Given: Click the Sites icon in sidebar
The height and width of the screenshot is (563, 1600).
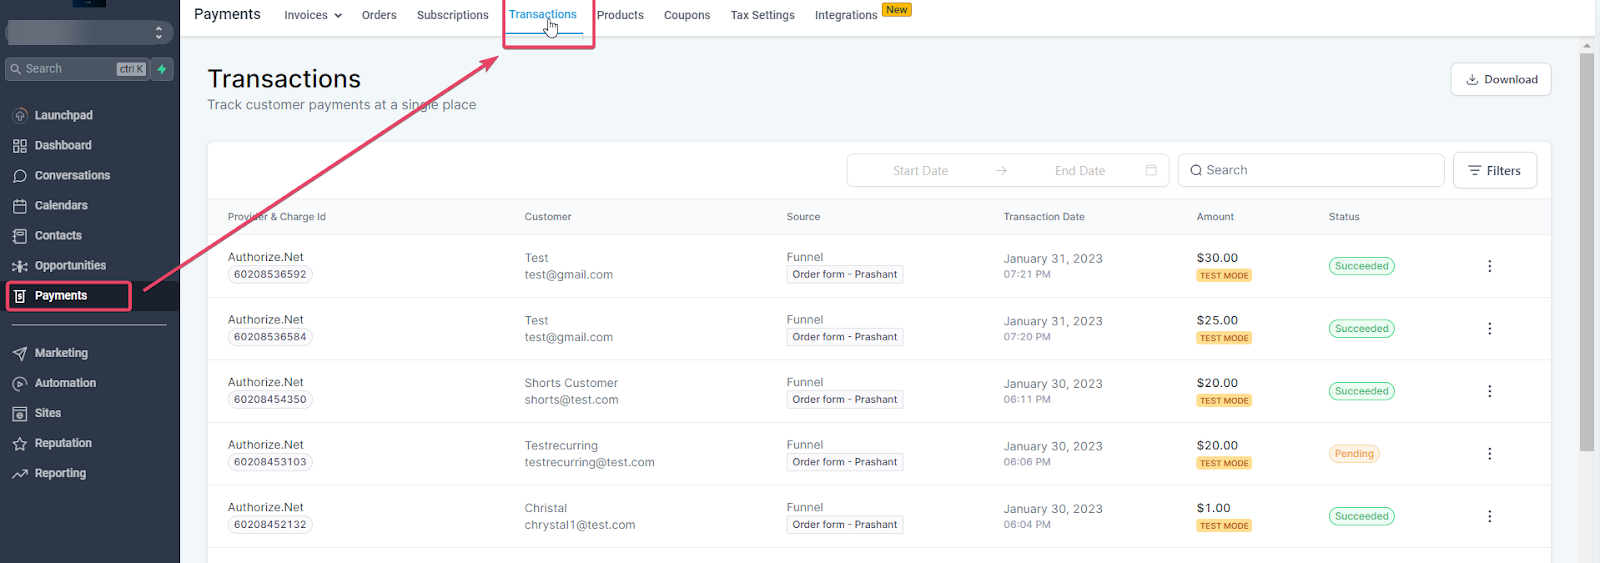Looking at the screenshot, I should 20,413.
